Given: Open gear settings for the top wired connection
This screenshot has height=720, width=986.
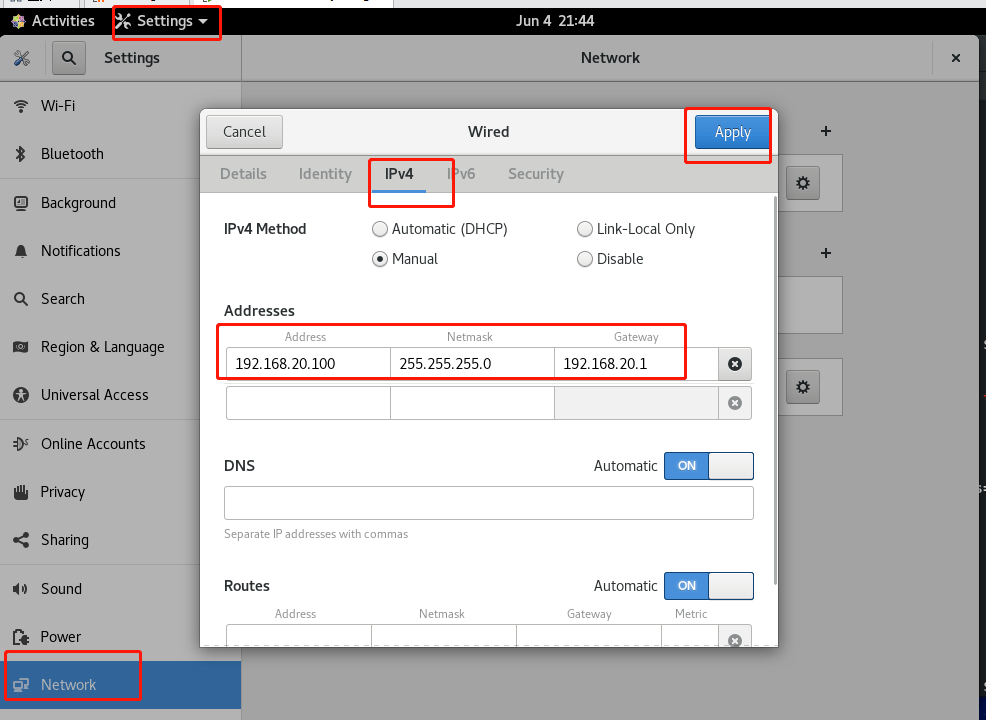Looking at the screenshot, I should (802, 183).
